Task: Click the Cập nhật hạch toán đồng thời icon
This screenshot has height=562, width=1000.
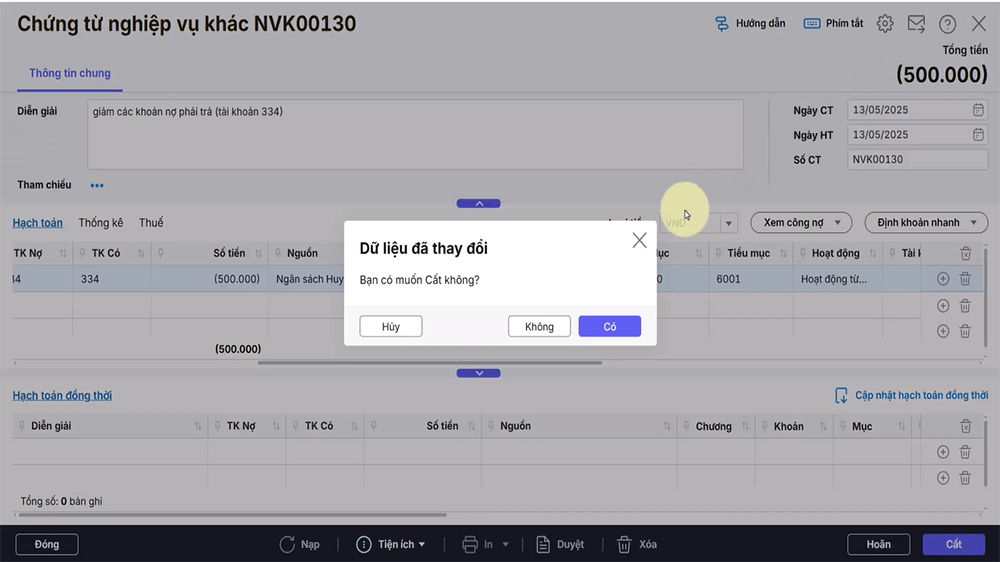Action: pyautogui.click(x=841, y=396)
